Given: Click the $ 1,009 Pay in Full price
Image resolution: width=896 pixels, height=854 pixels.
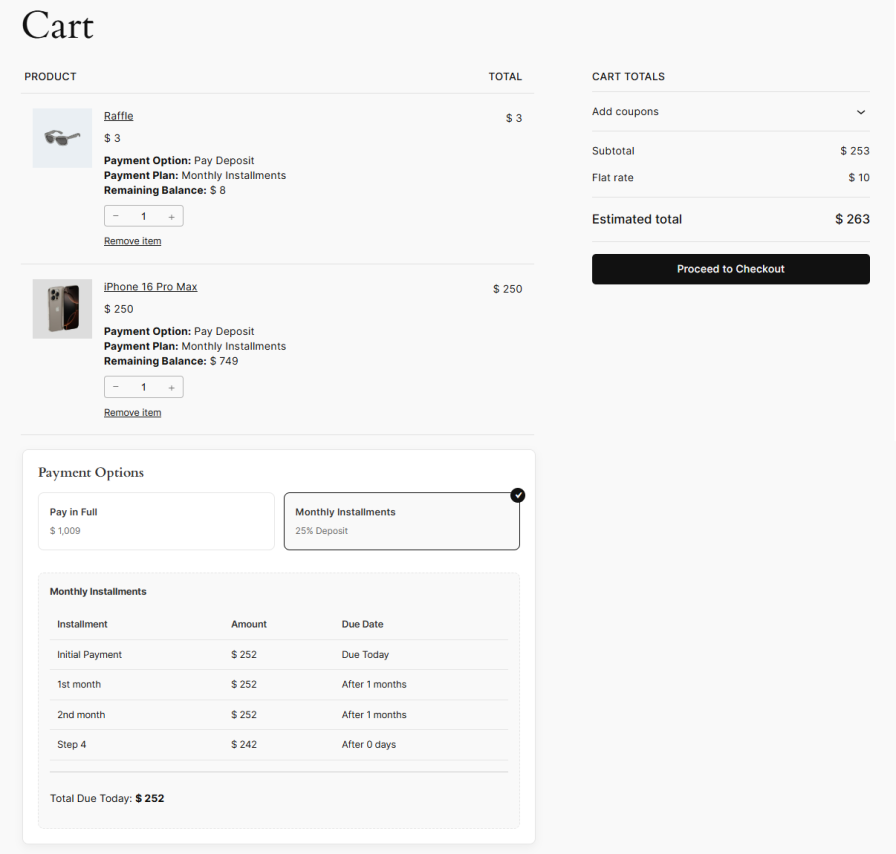Looking at the screenshot, I should 65,530.
